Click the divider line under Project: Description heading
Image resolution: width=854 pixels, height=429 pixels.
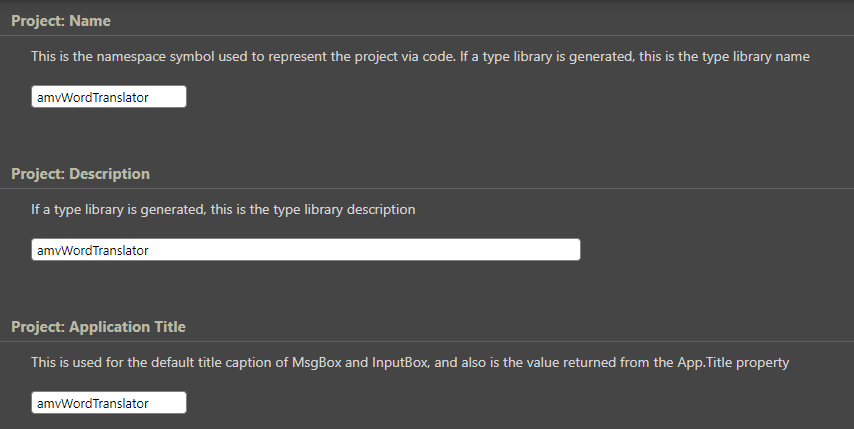[x=427, y=188]
